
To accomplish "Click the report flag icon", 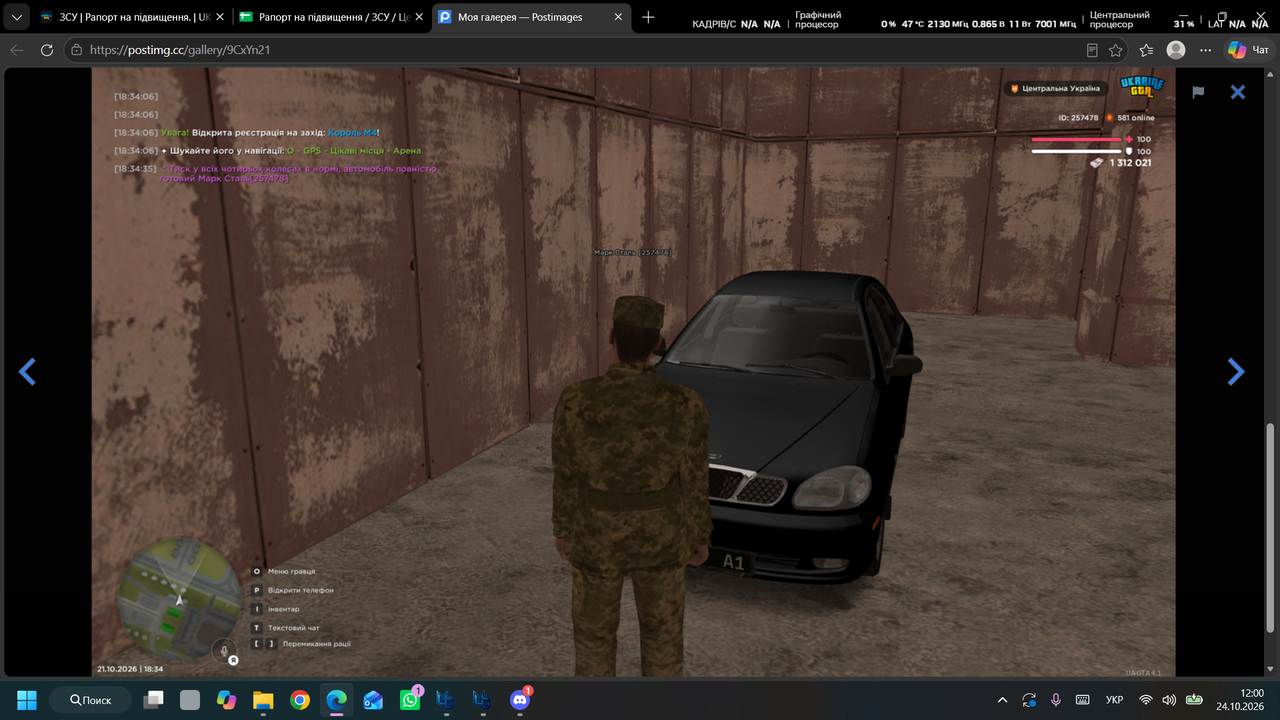I will click(x=1198, y=92).
